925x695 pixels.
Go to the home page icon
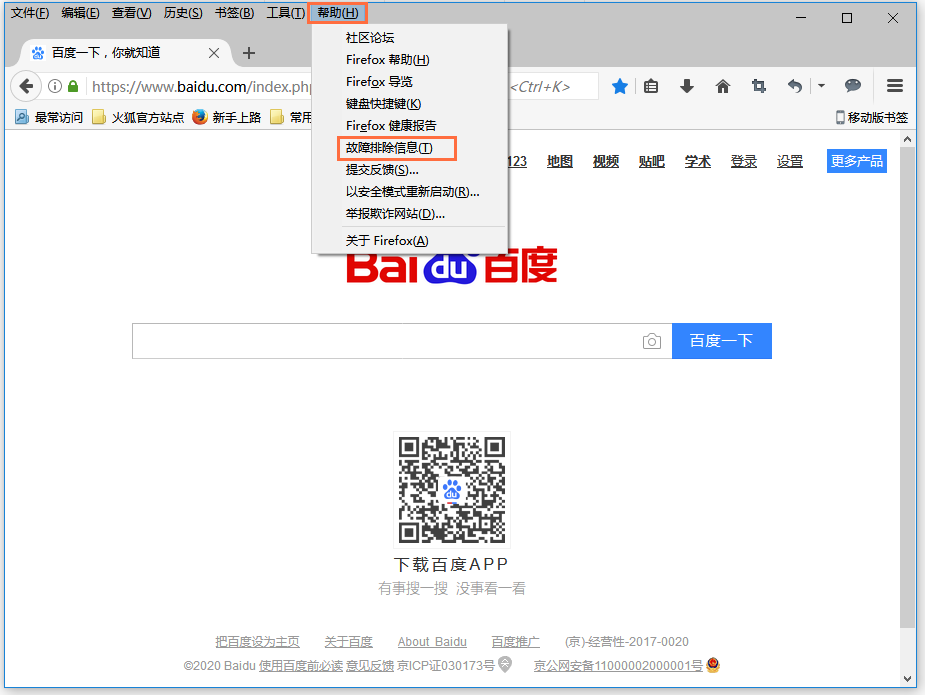click(x=723, y=86)
